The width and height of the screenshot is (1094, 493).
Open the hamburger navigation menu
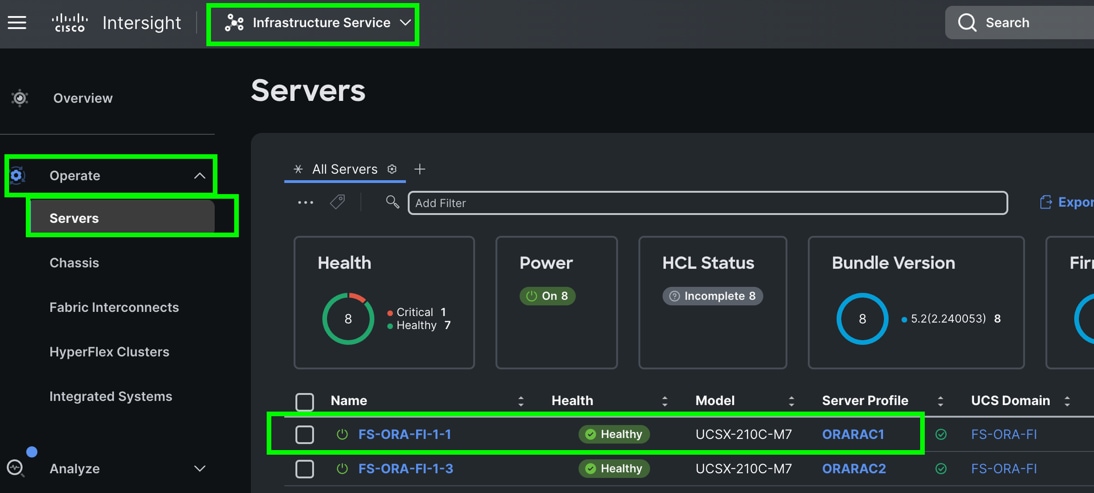(x=17, y=22)
